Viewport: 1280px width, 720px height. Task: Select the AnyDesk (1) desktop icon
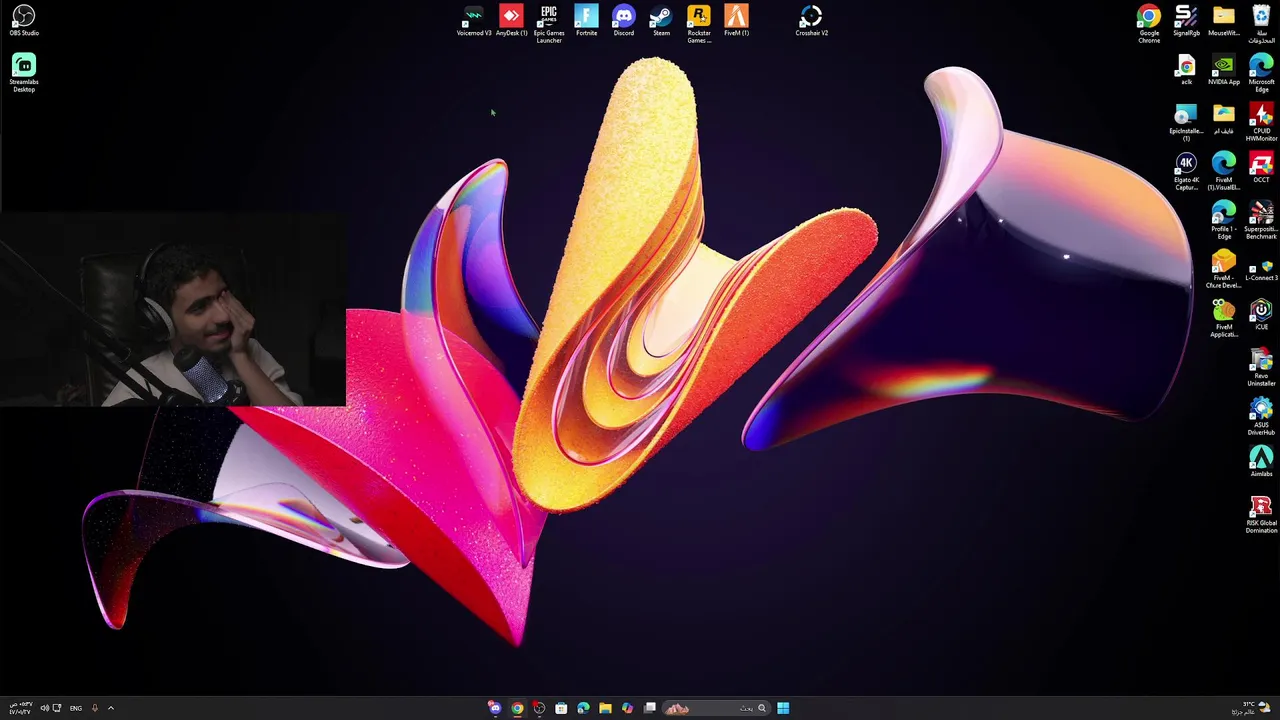511,21
